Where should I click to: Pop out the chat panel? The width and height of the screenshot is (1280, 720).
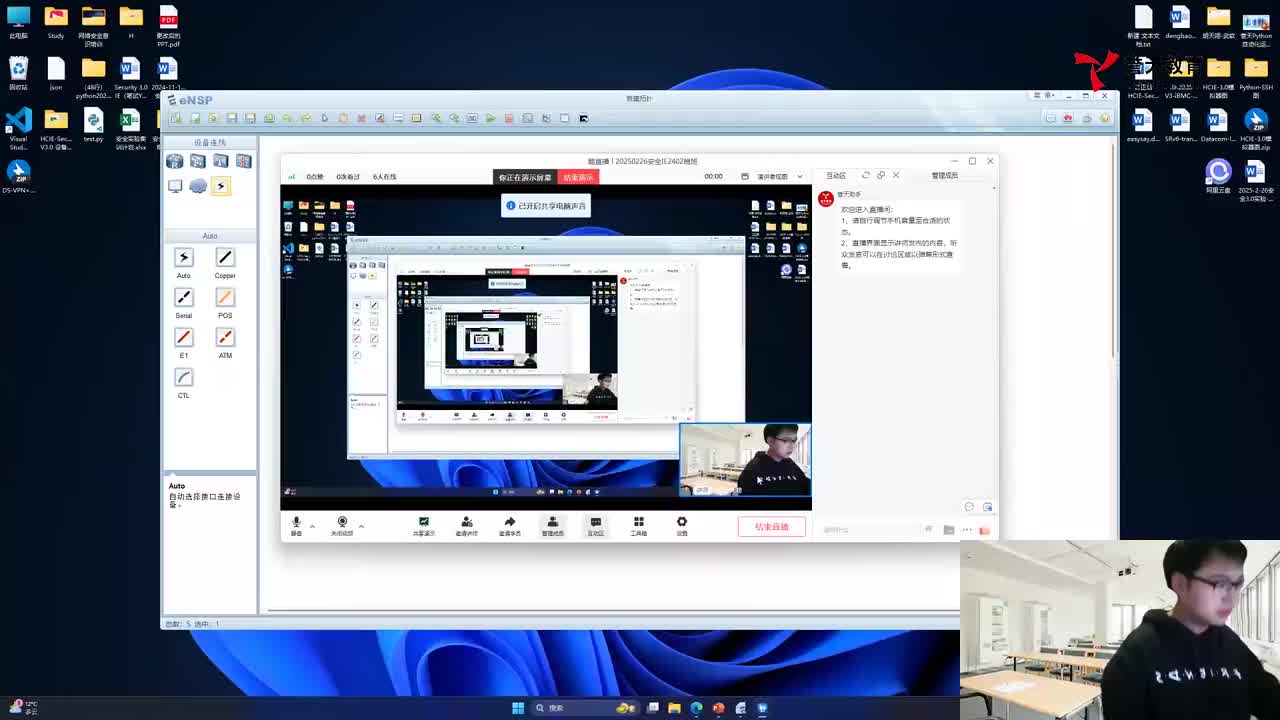(881, 175)
